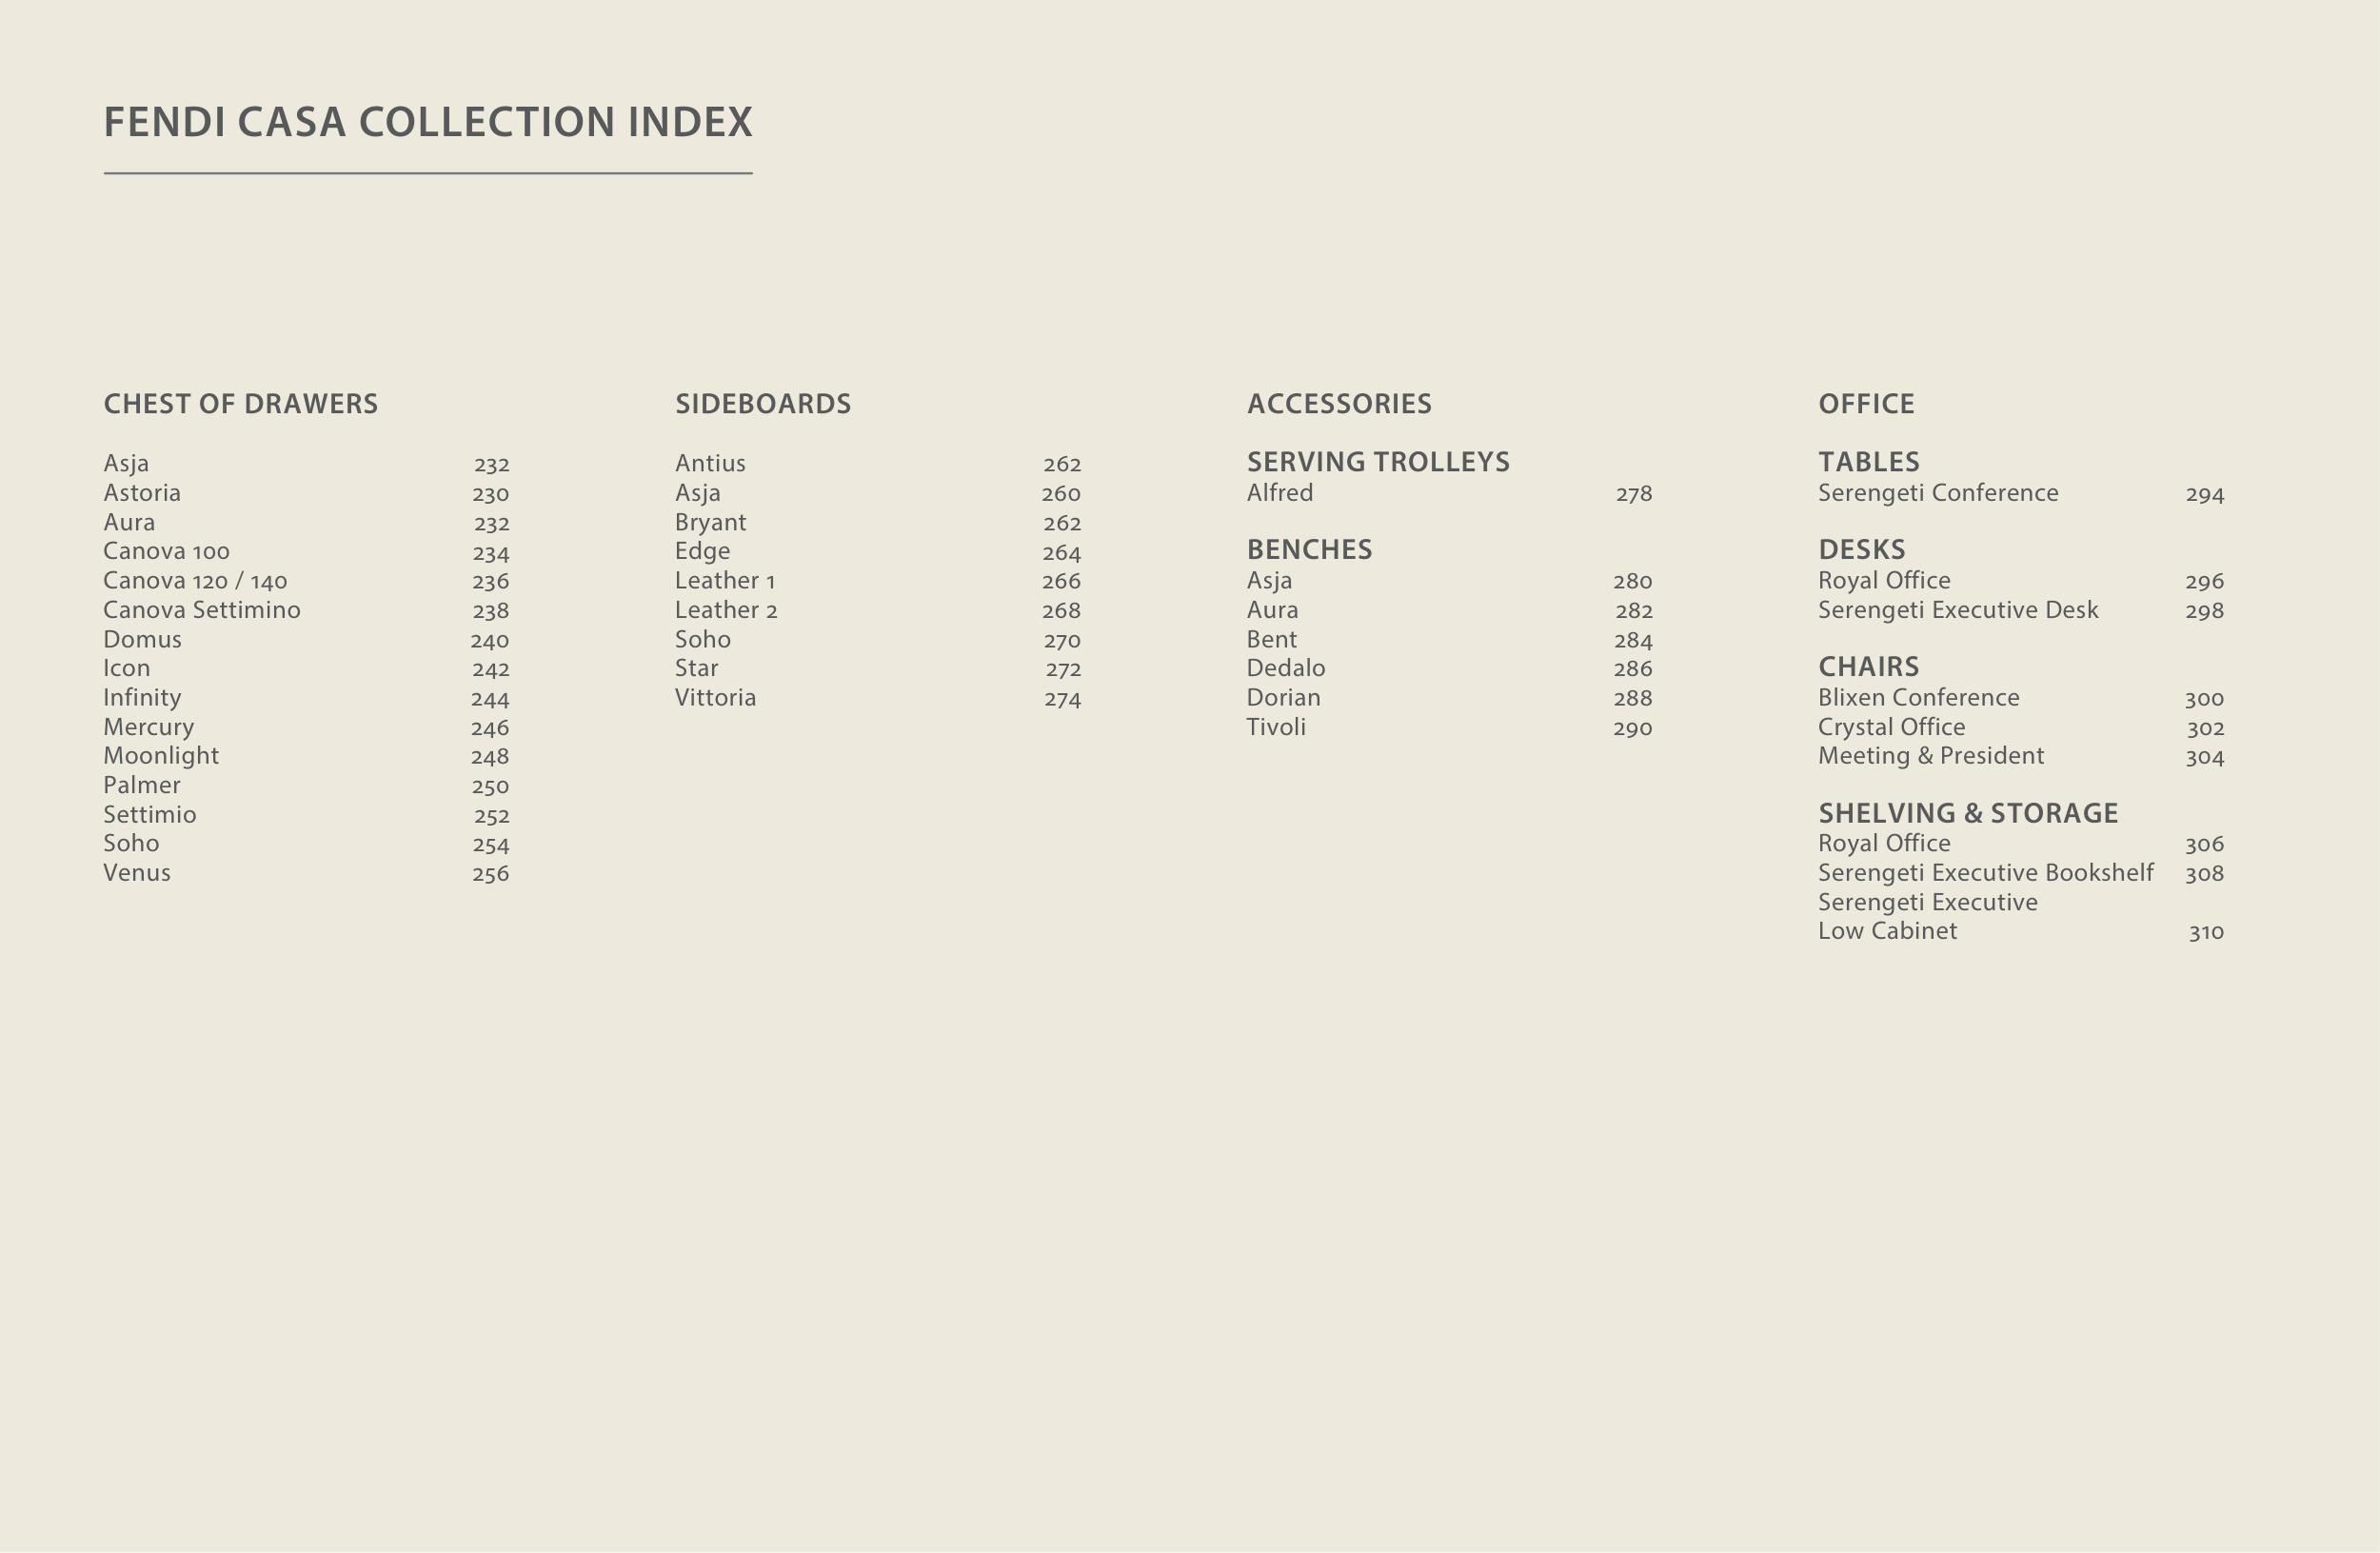The image size is (2380, 1553).
Task: Click the Alfred serving trolley entry
Action: (1279, 493)
